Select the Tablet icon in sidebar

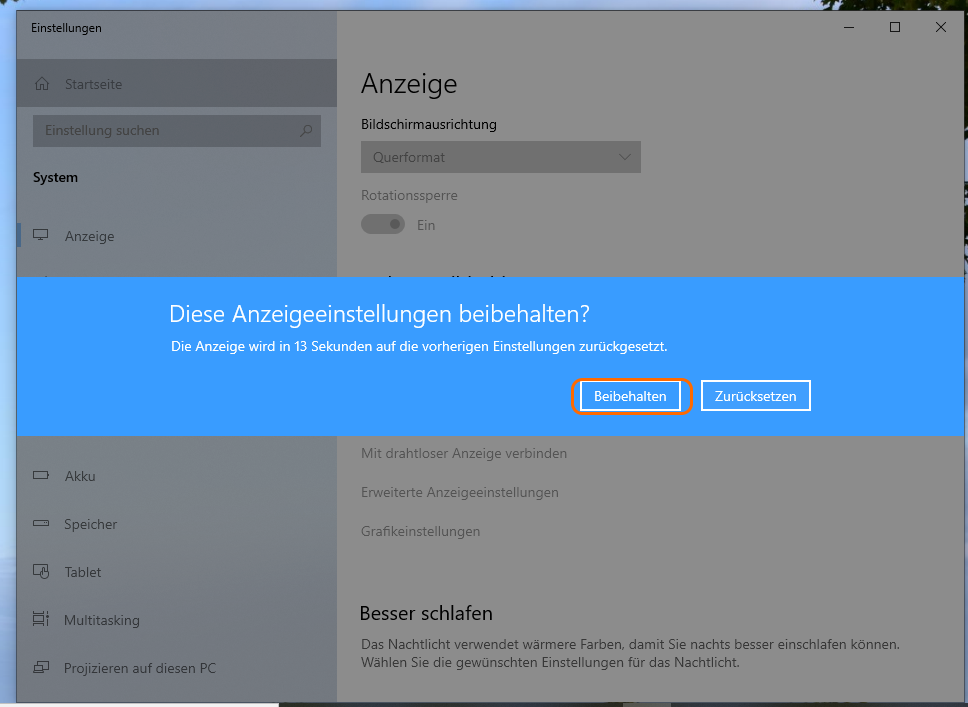click(41, 572)
